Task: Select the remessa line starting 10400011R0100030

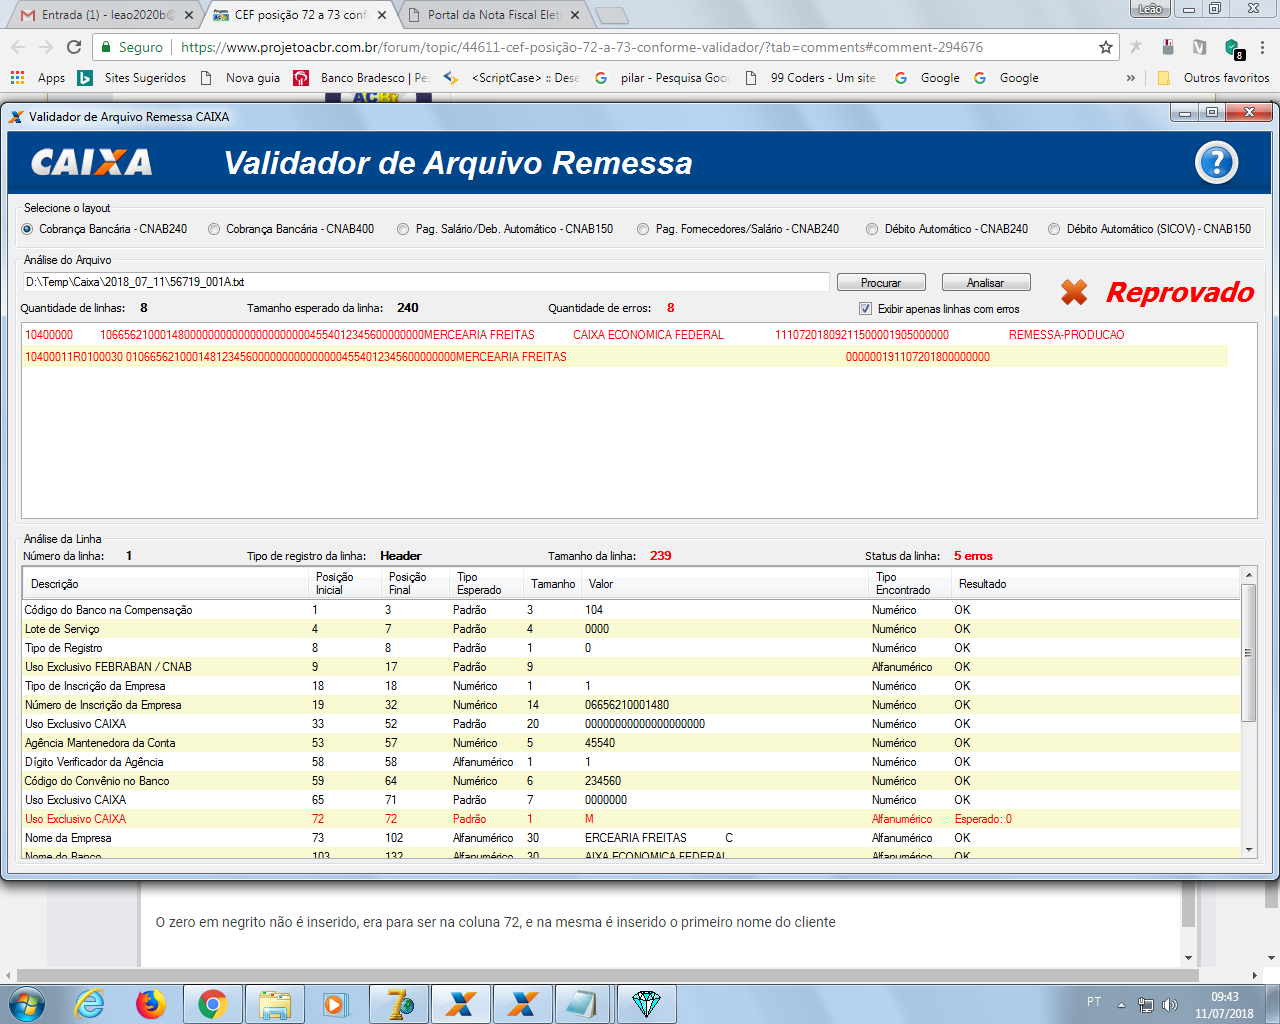Action: pos(624,357)
